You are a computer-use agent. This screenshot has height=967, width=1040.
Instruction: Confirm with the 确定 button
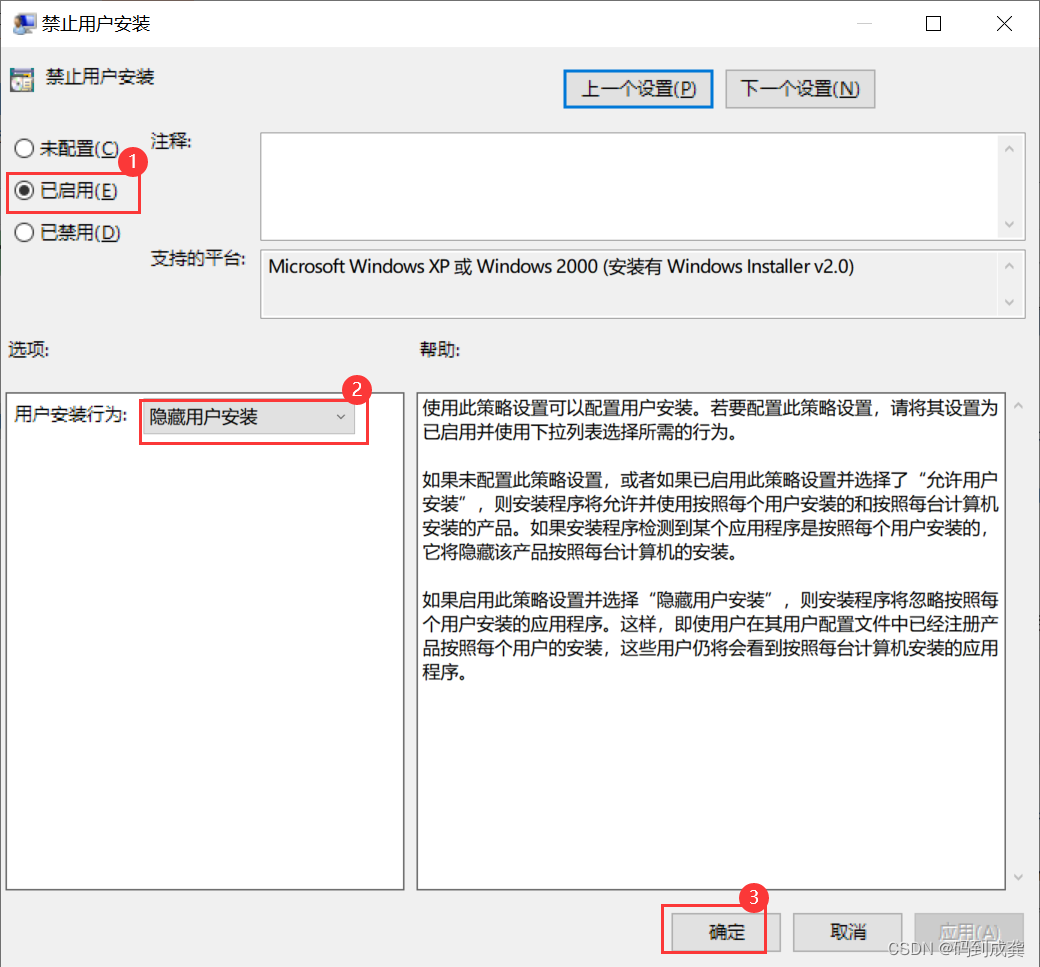coord(726,932)
